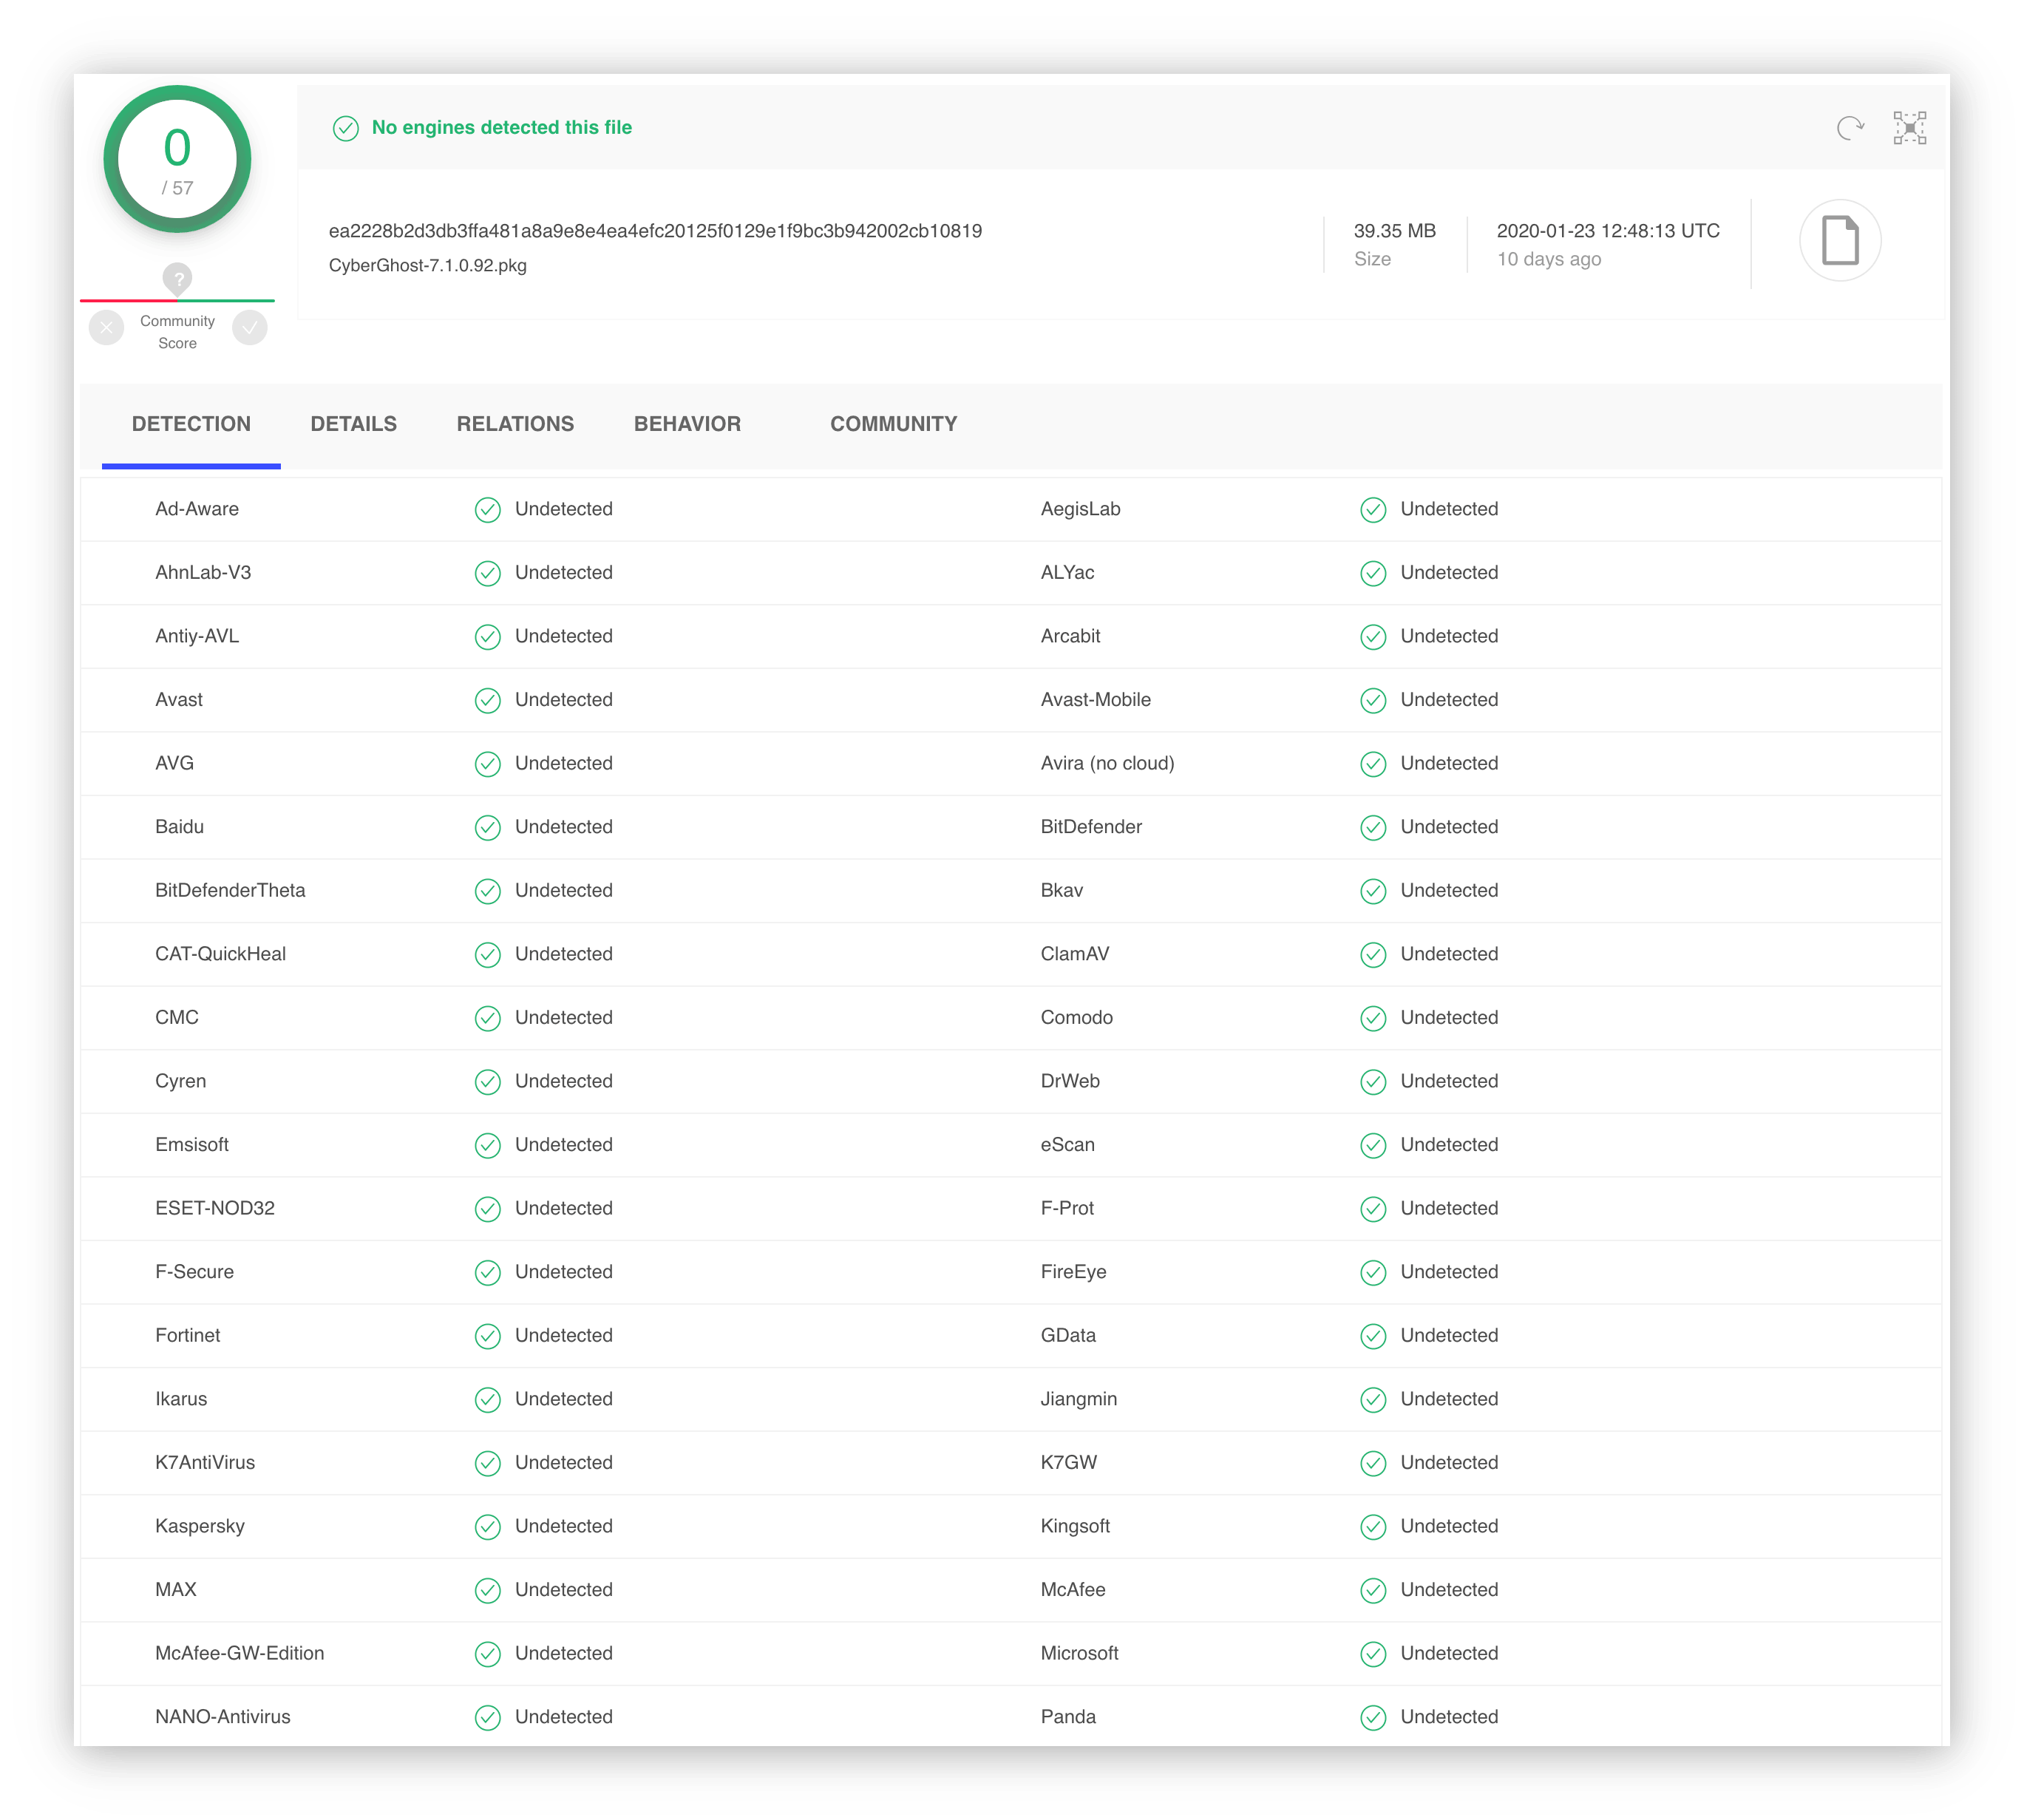Click the Bkav undetected check icon
Image resolution: width=2024 pixels, height=1820 pixels.
point(1373,891)
